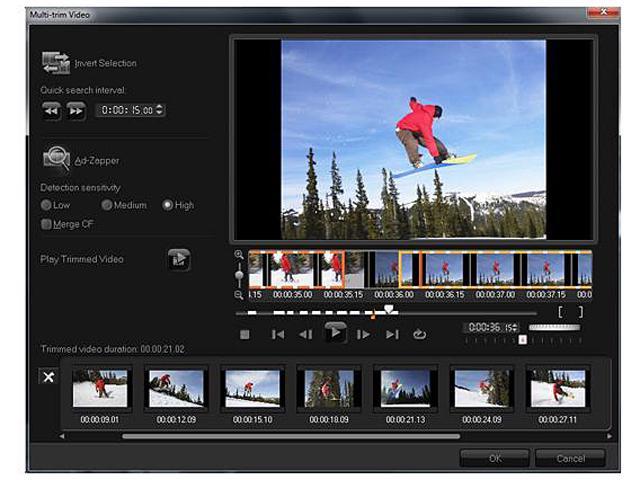640x480 pixels.
Task: Select Low detection sensitivity
Action: (46, 205)
